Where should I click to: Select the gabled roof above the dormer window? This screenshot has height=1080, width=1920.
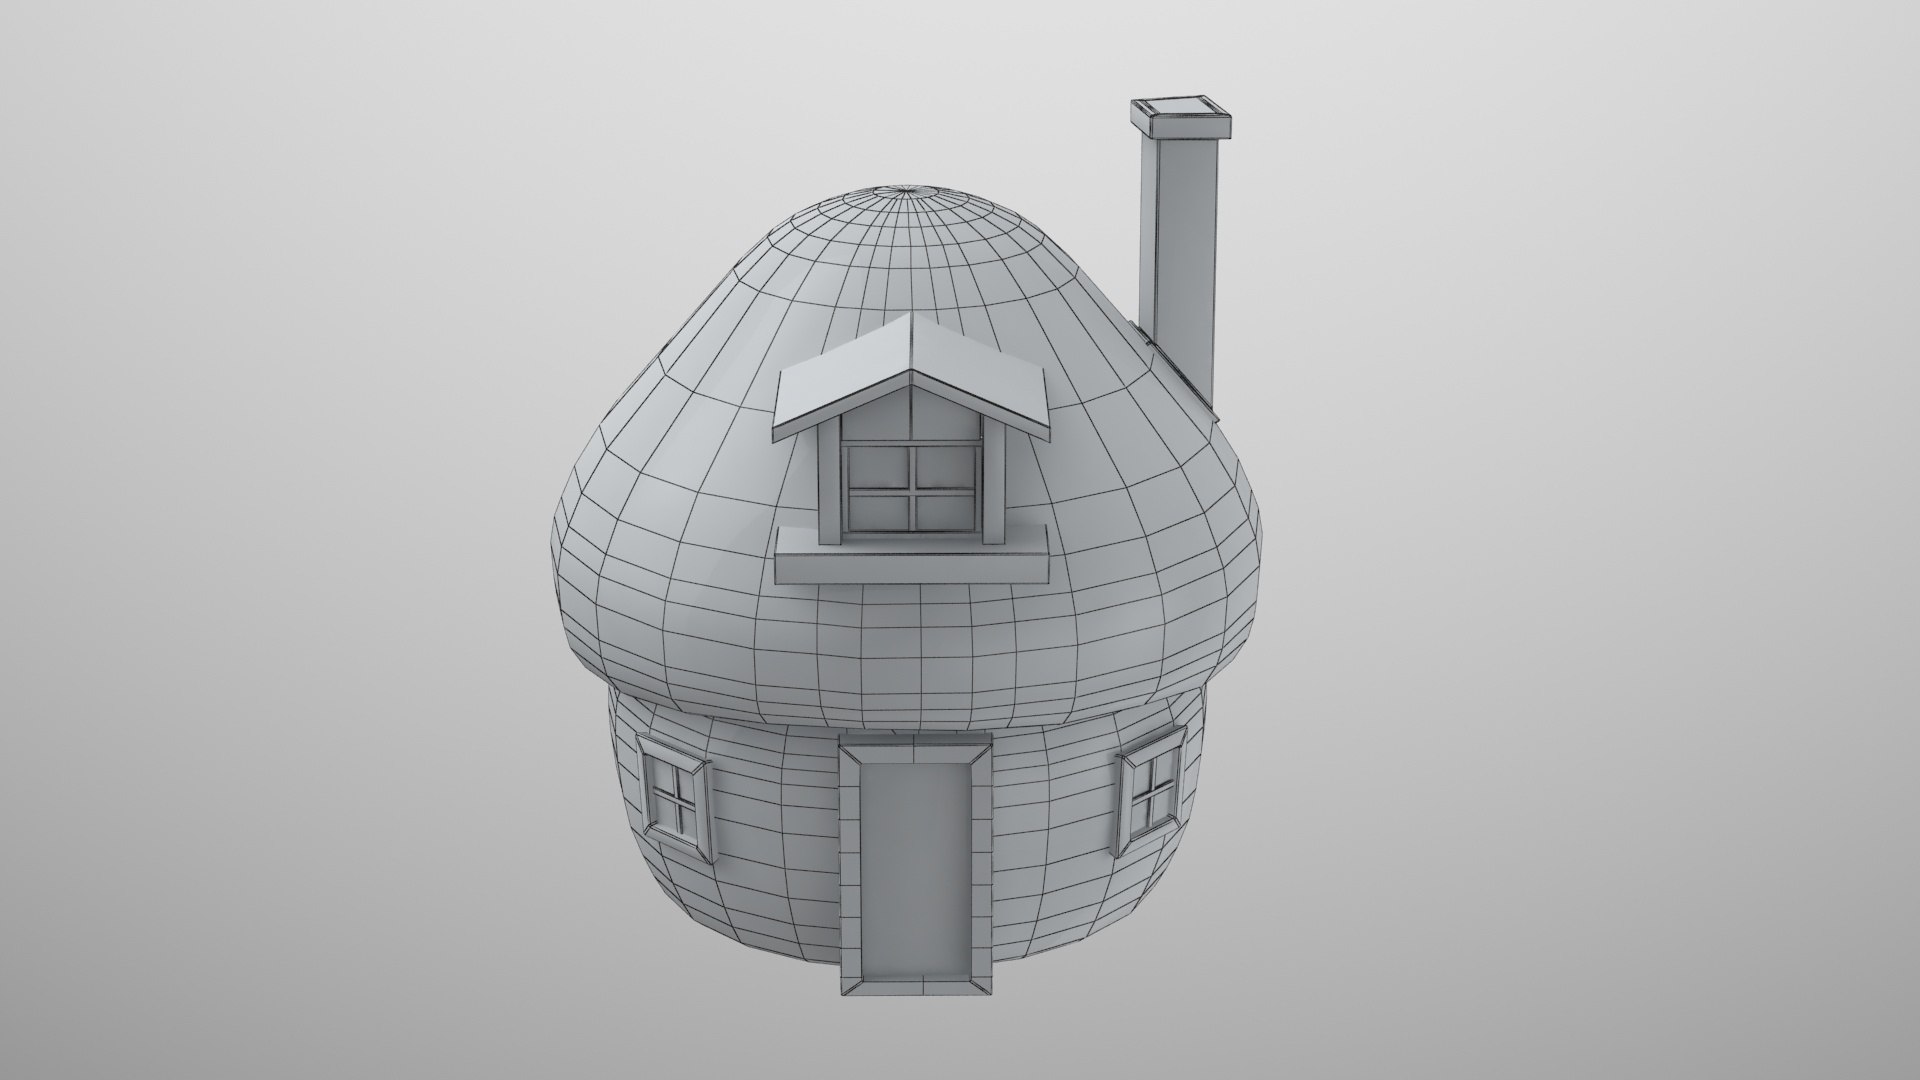[x=913, y=377]
